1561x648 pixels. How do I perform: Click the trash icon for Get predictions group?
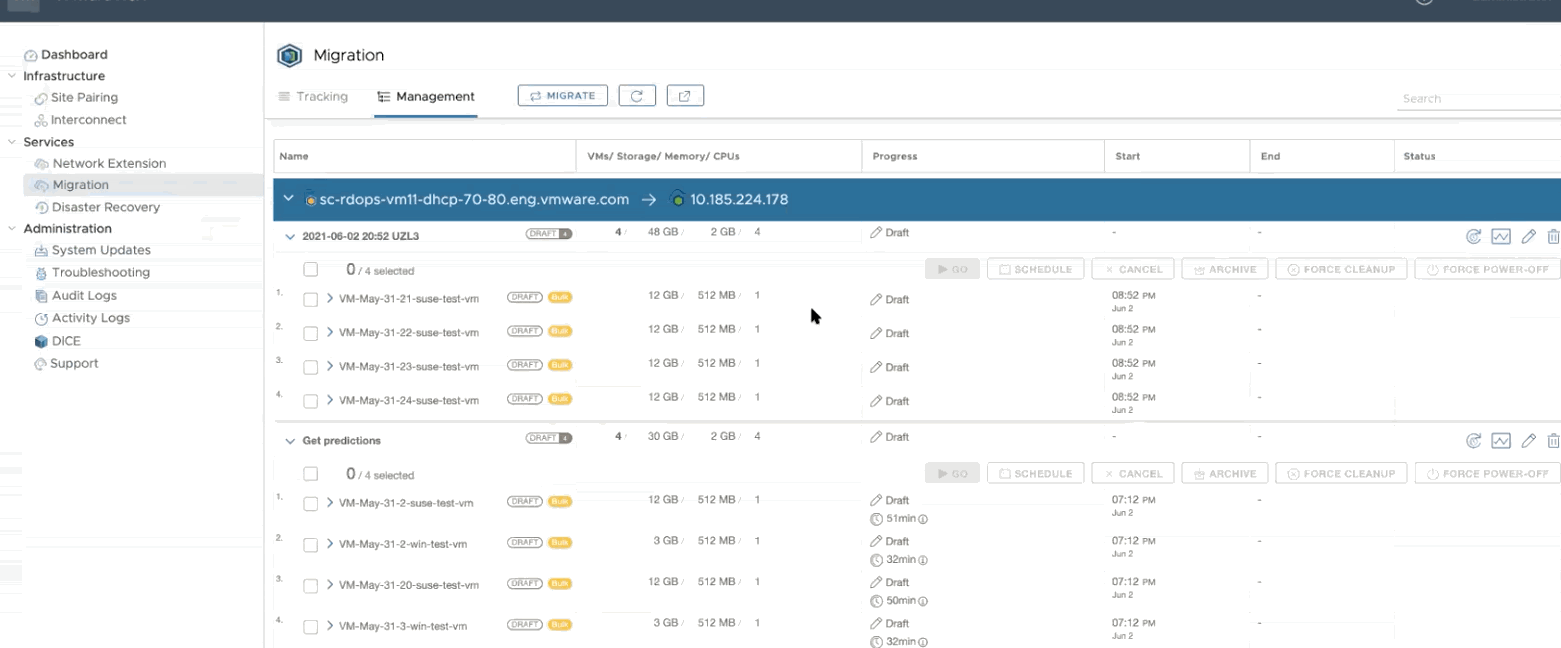coord(1552,441)
